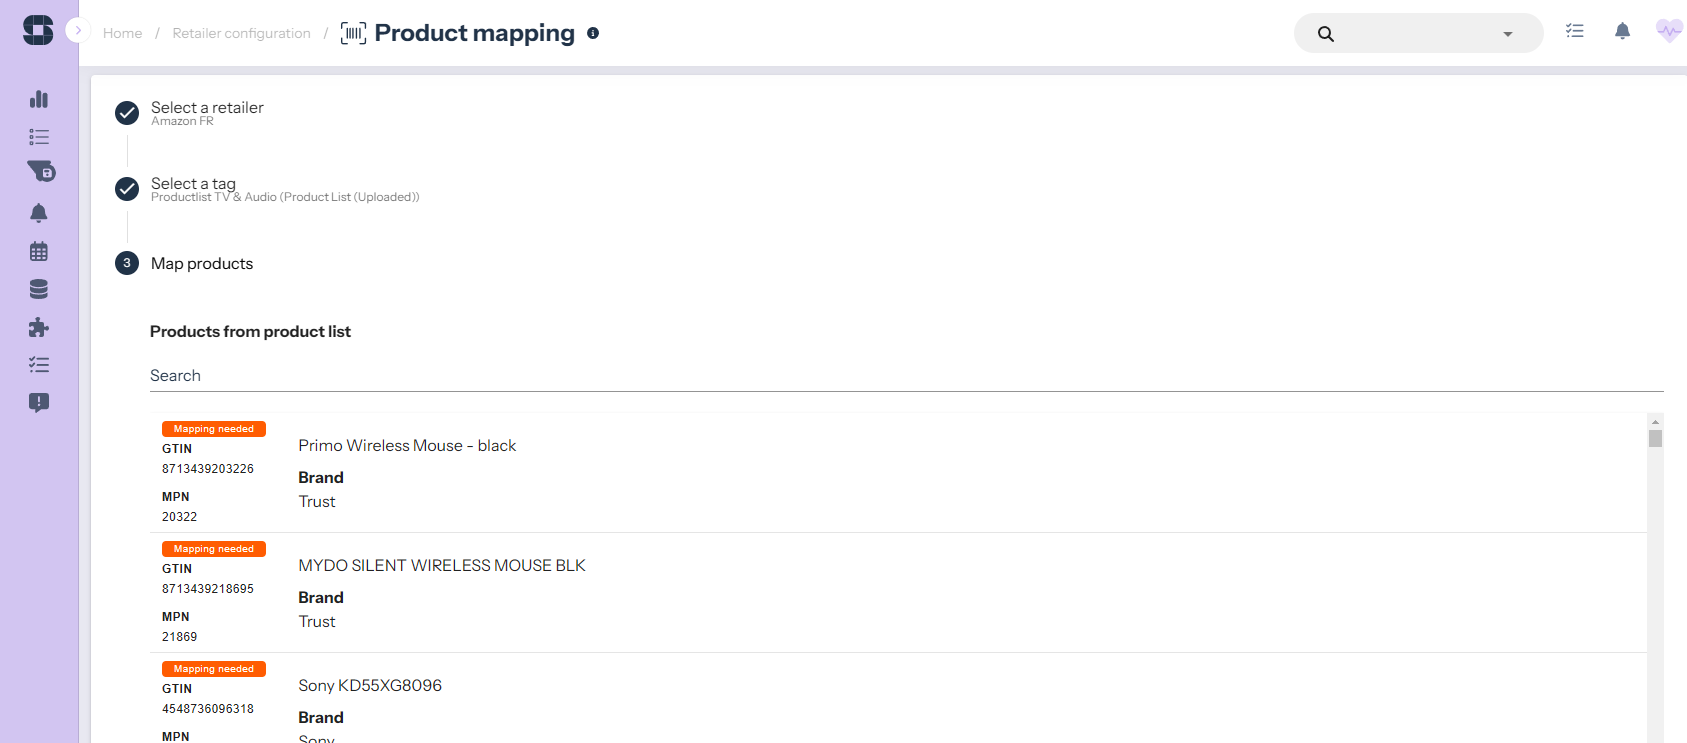The height and width of the screenshot is (743, 1687).
Task: Select MYDO SILENT WIRELESS MOUSE BLK product
Action: [x=441, y=566]
